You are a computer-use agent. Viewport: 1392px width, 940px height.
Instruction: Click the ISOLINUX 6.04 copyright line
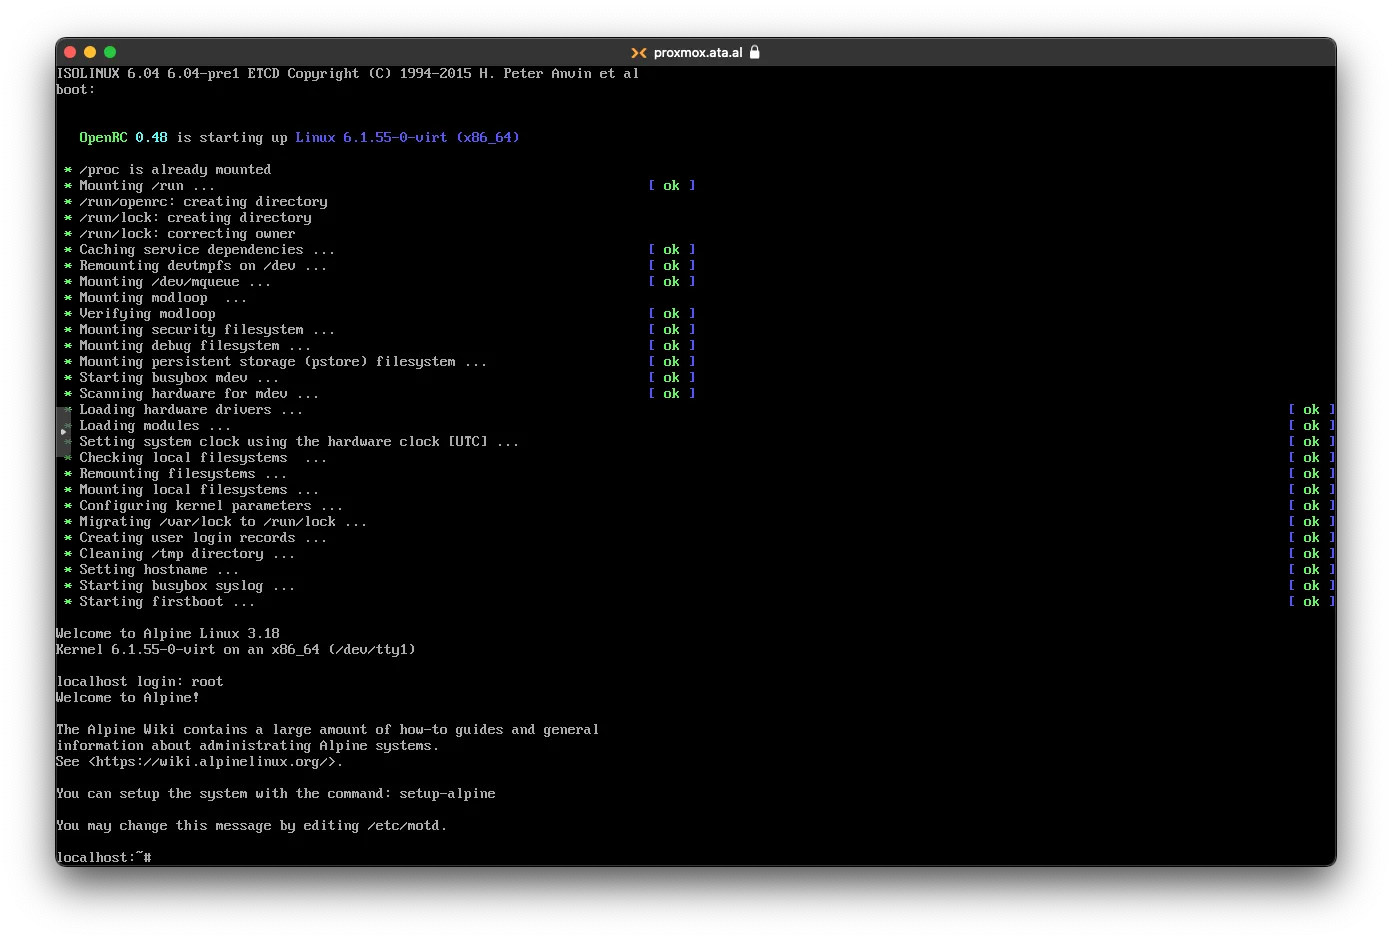click(348, 74)
